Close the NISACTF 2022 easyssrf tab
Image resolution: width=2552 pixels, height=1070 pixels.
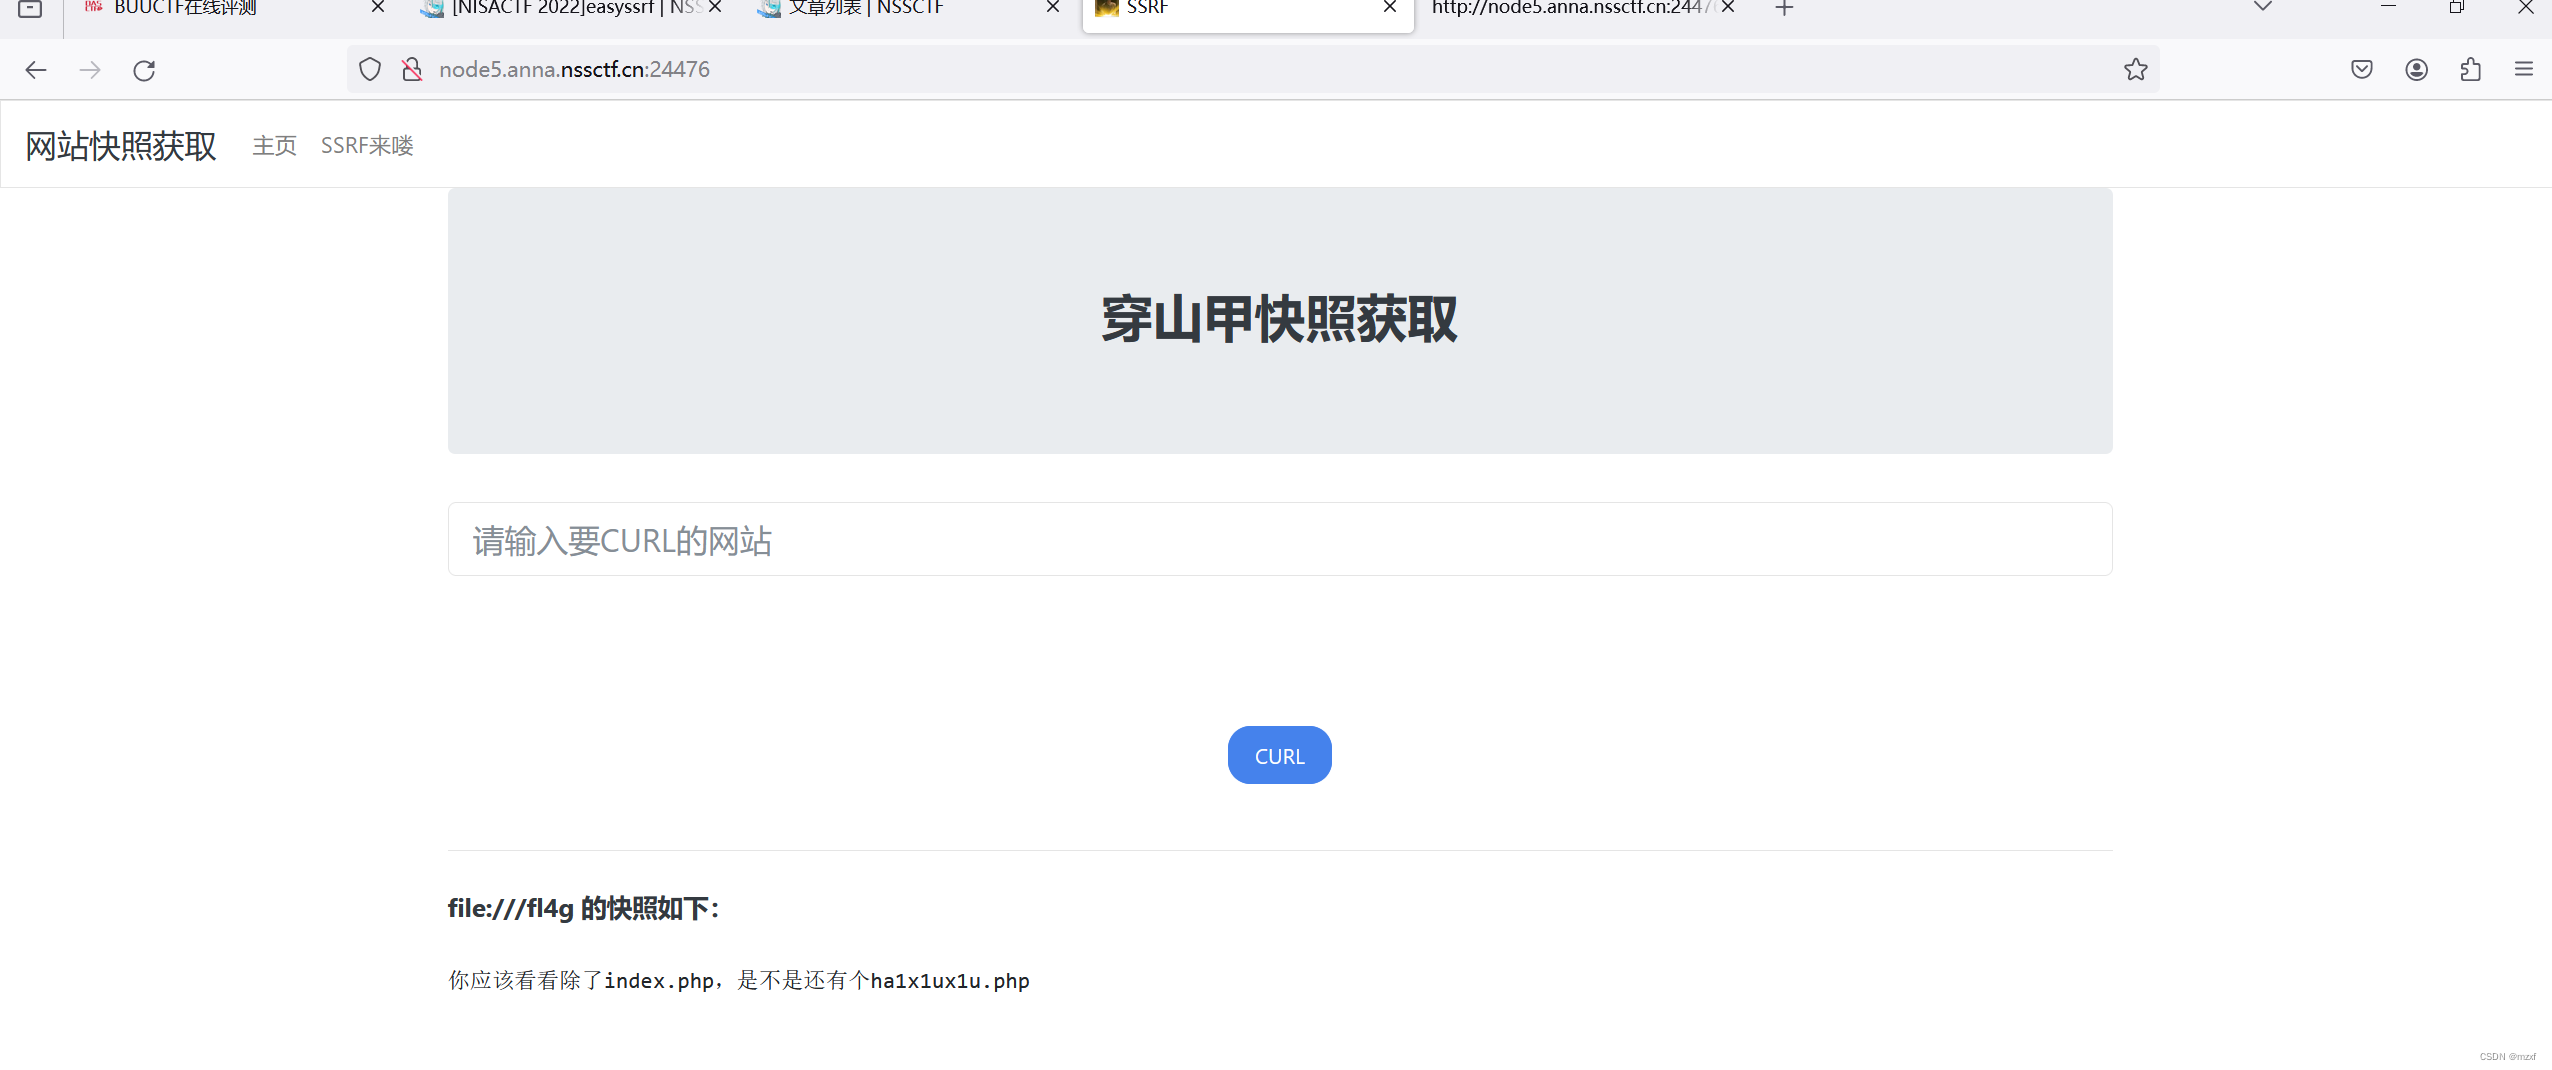point(715,8)
